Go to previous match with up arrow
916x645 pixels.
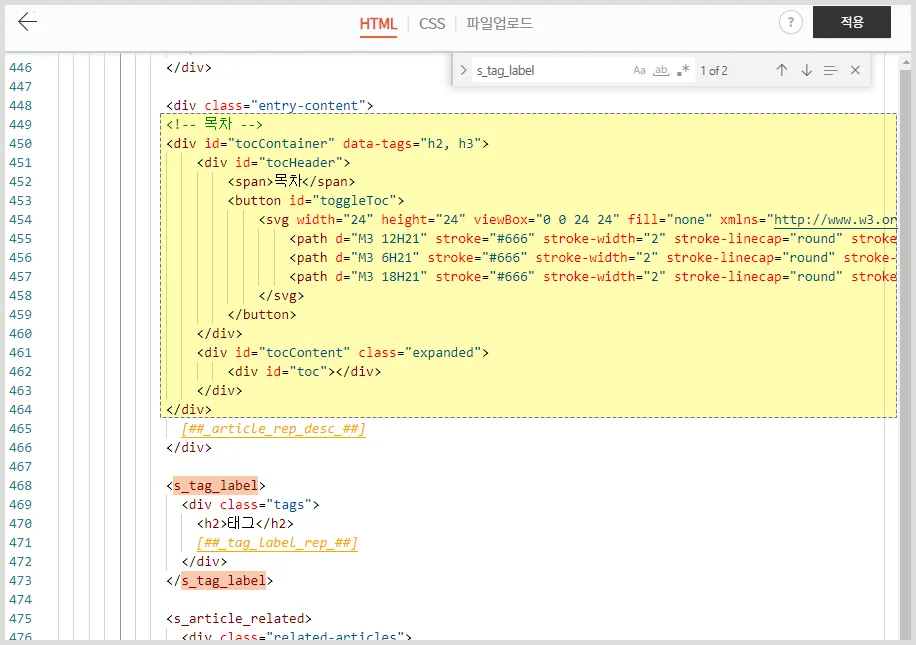(782, 71)
